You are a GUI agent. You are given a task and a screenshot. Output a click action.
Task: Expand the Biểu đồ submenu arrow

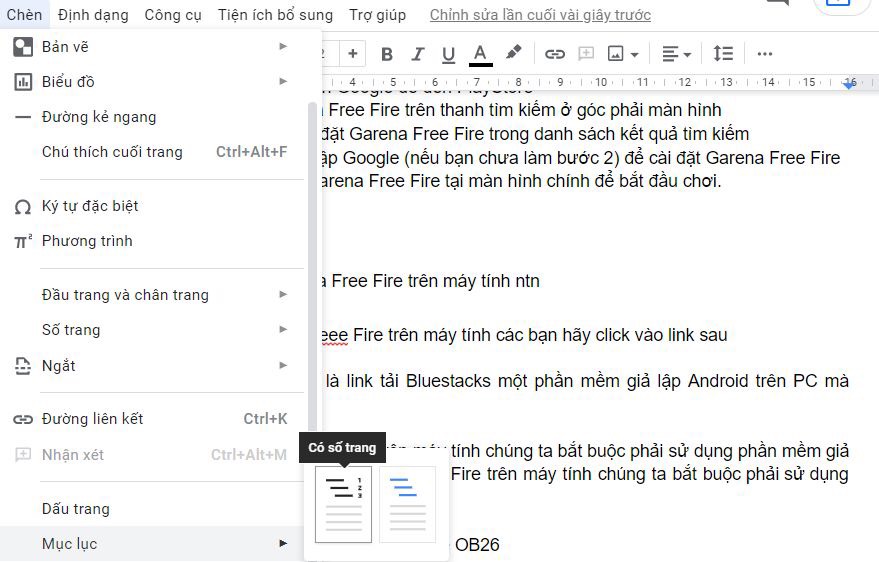[283, 81]
